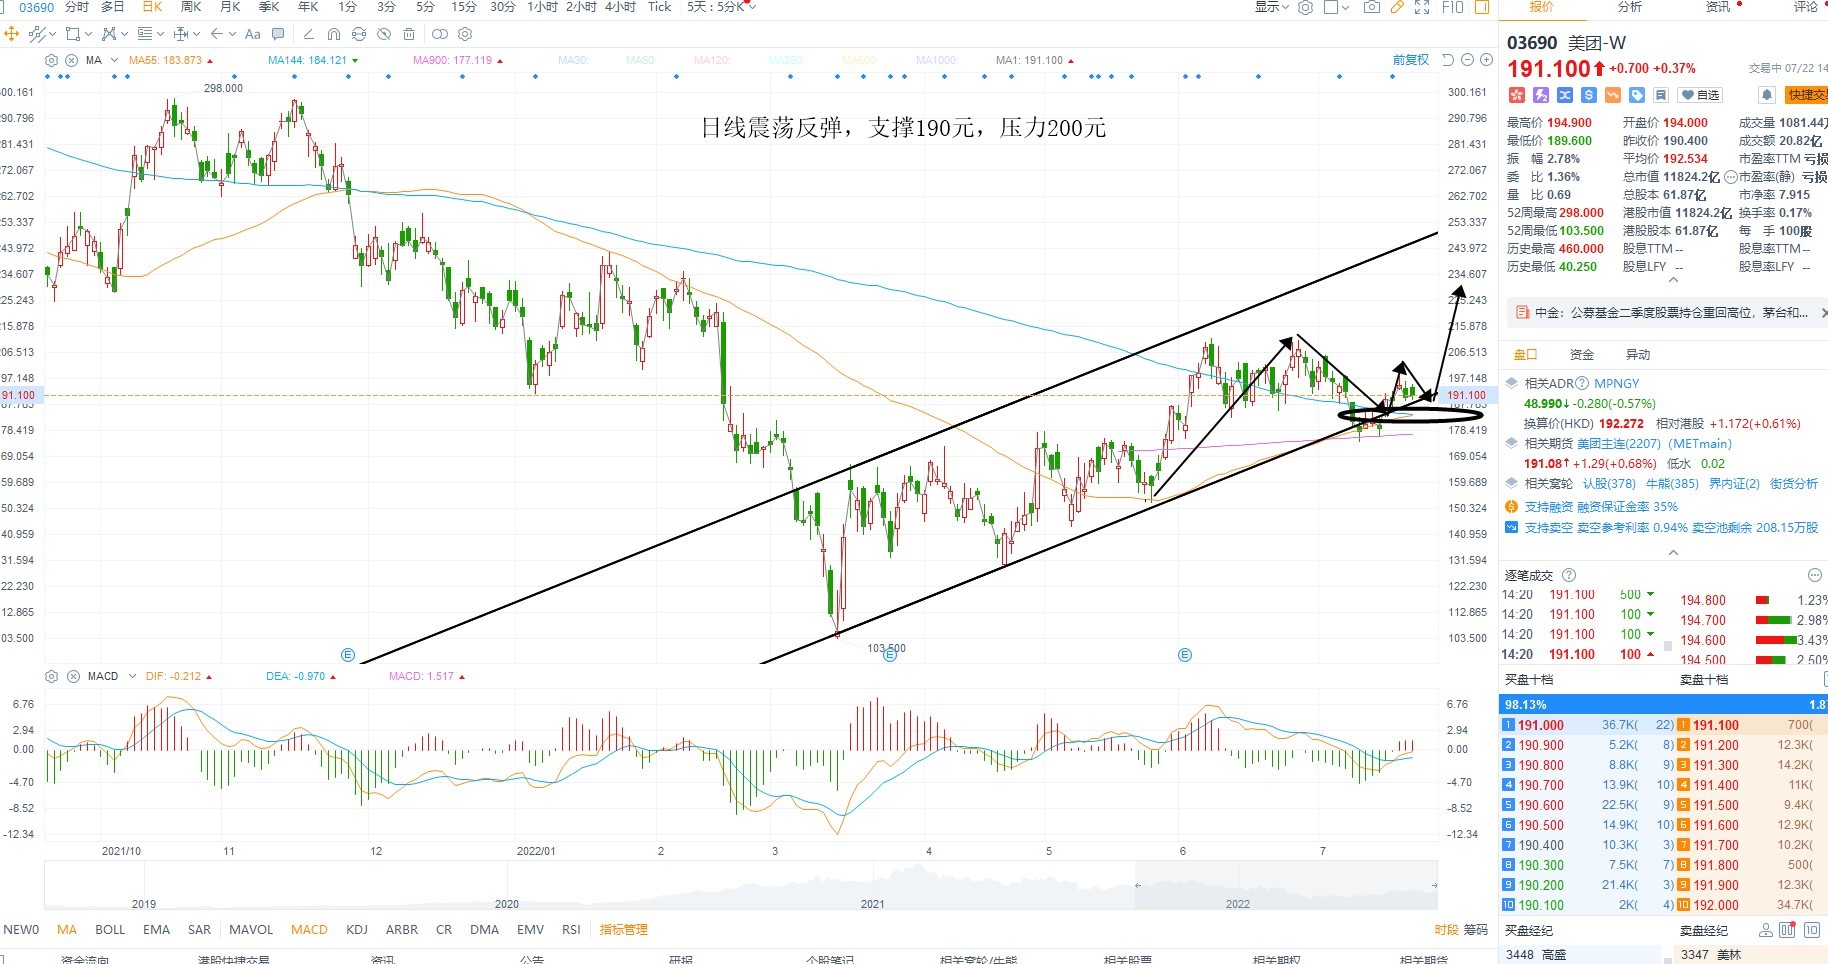The image size is (1828, 964).
Task: Remove the MA indicator from chart
Action: tap(72, 60)
